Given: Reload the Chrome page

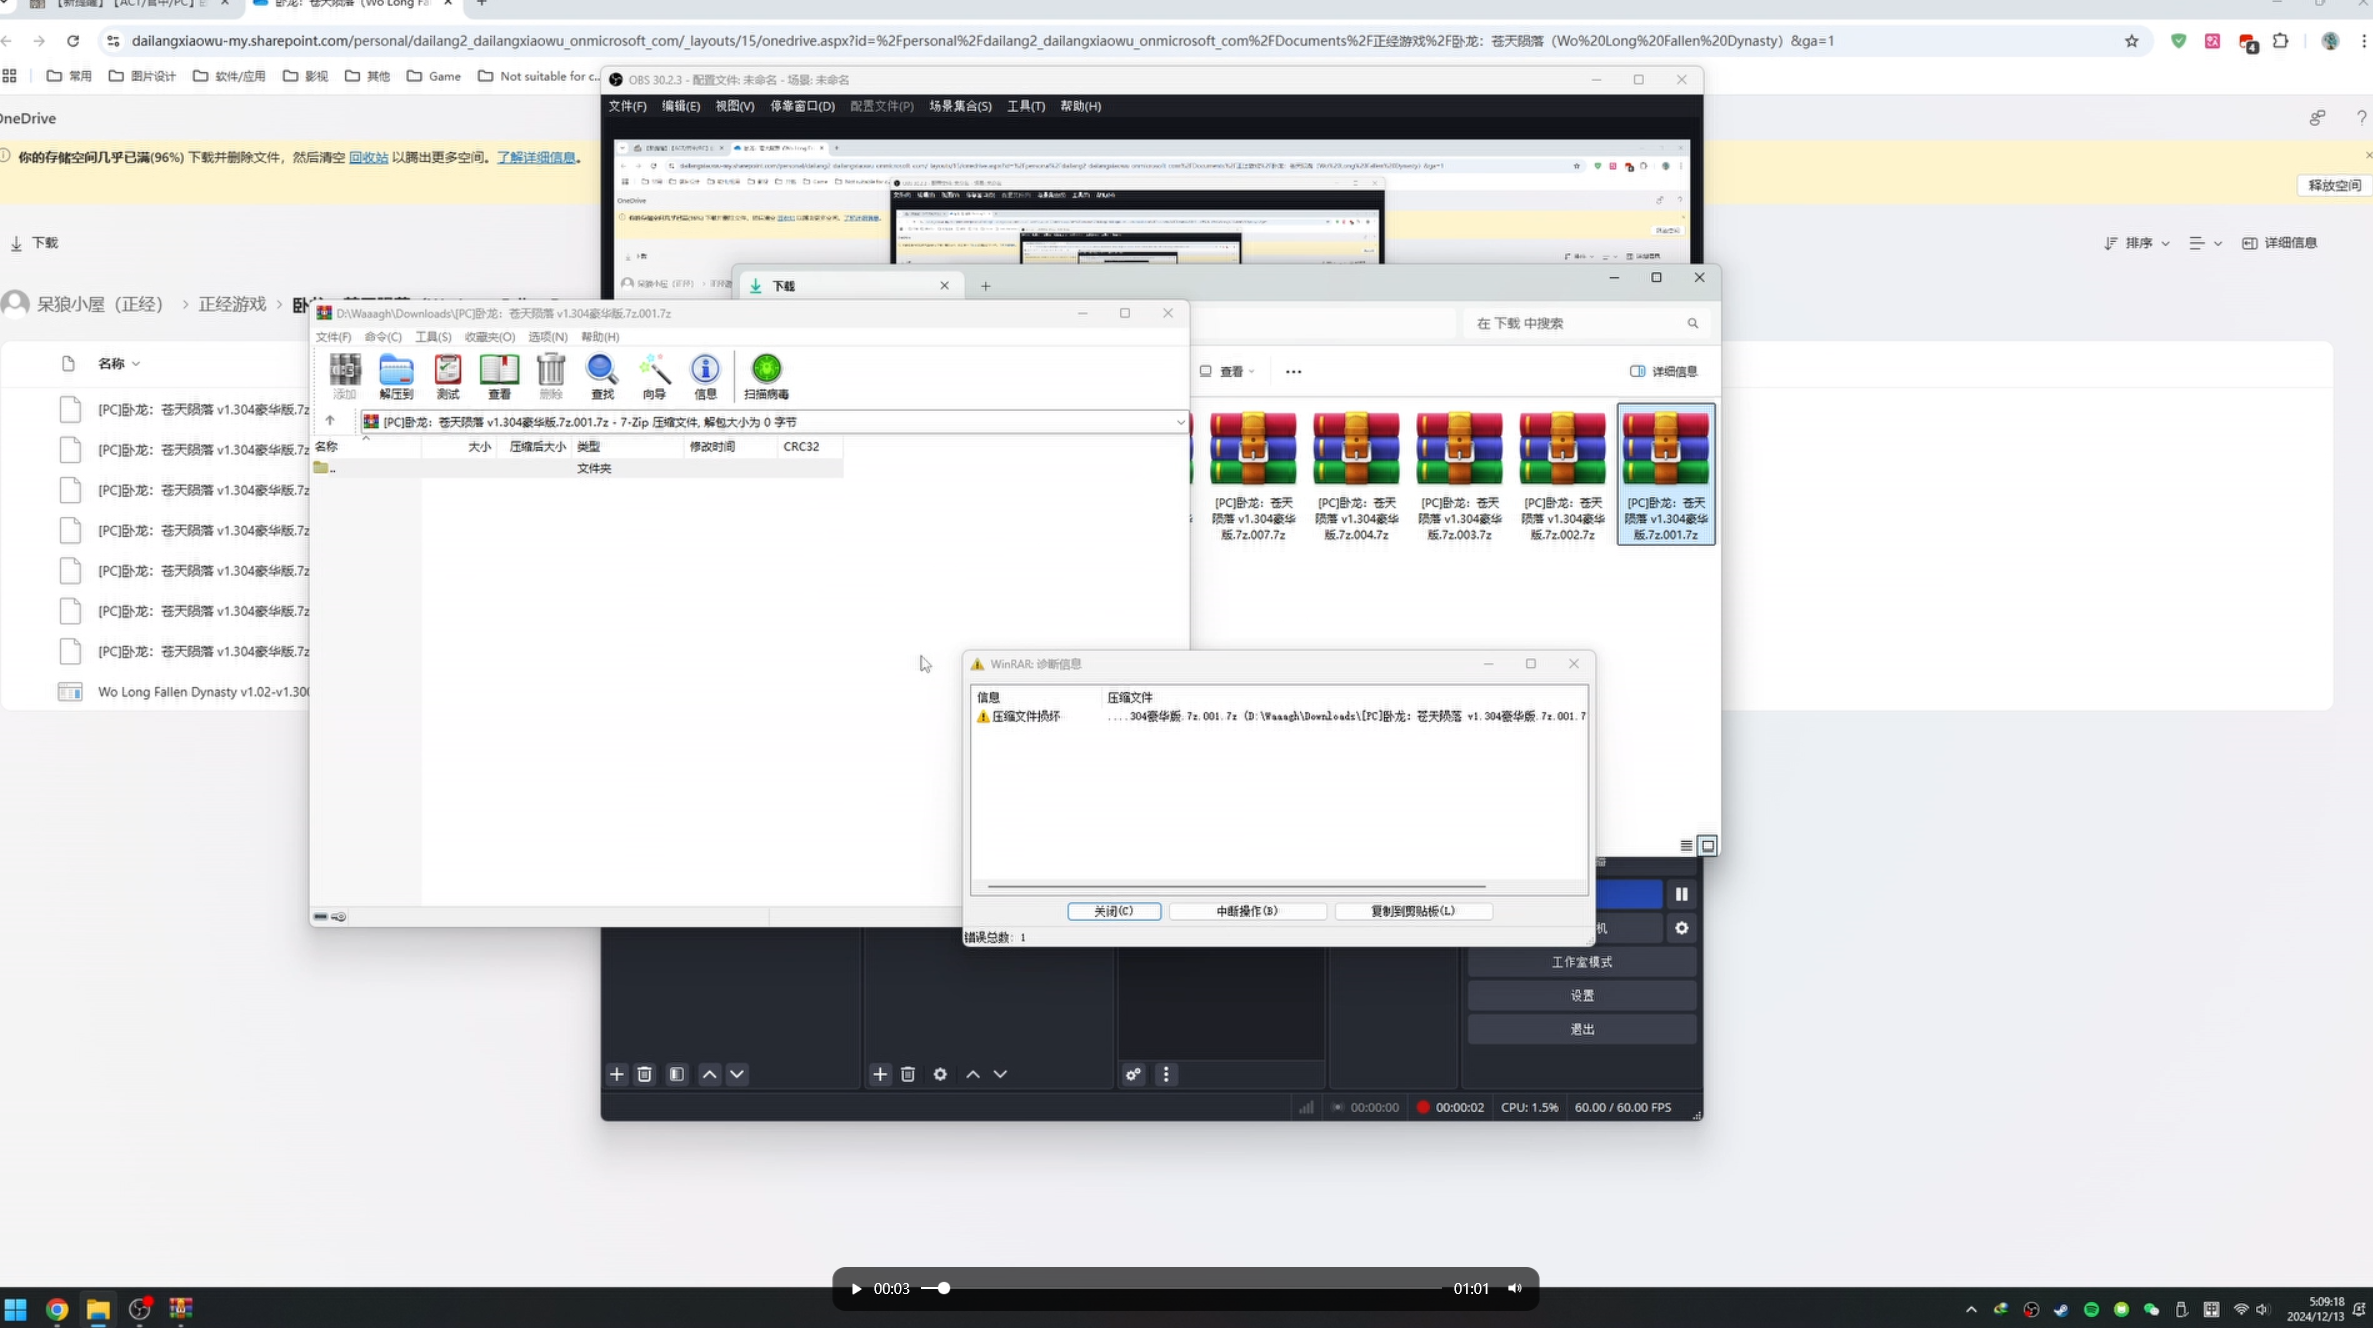Looking at the screenshot, I should 73,41.
